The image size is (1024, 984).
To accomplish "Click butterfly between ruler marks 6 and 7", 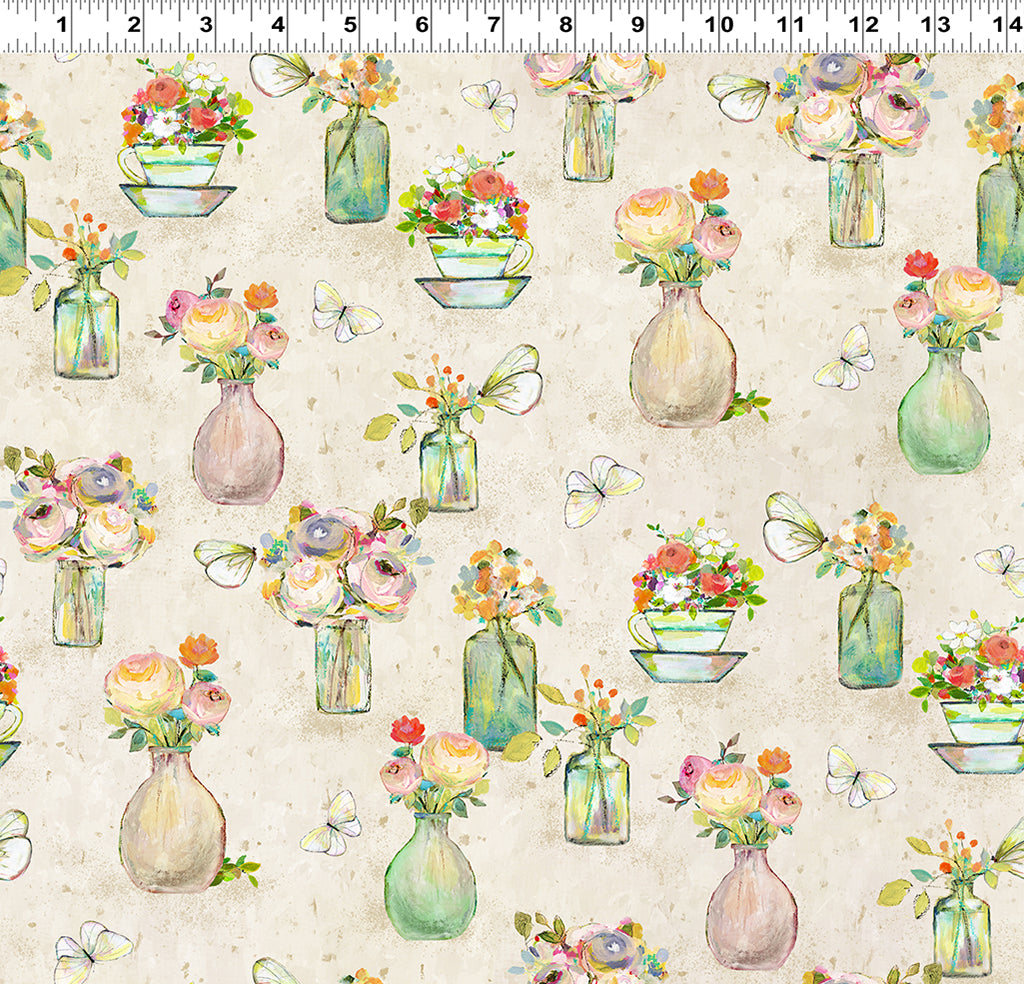I will pyautogui.click(x=490, y=104).
